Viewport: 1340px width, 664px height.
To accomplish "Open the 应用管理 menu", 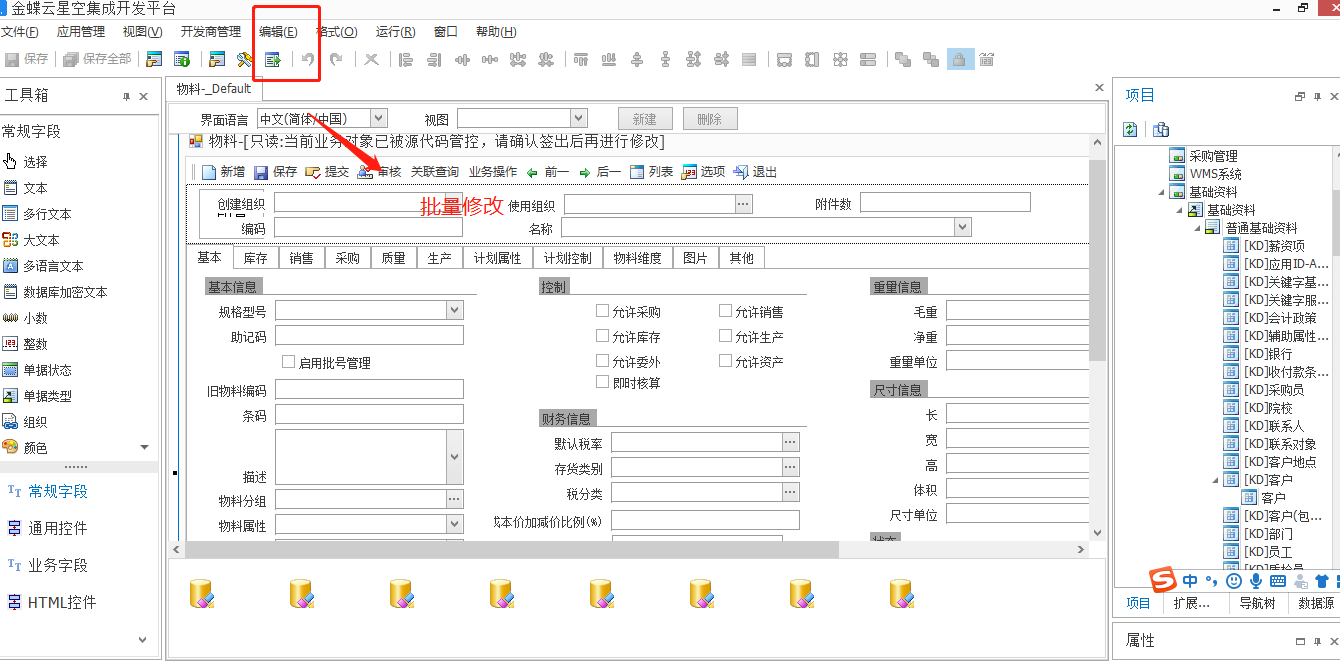I will [81, 32].
